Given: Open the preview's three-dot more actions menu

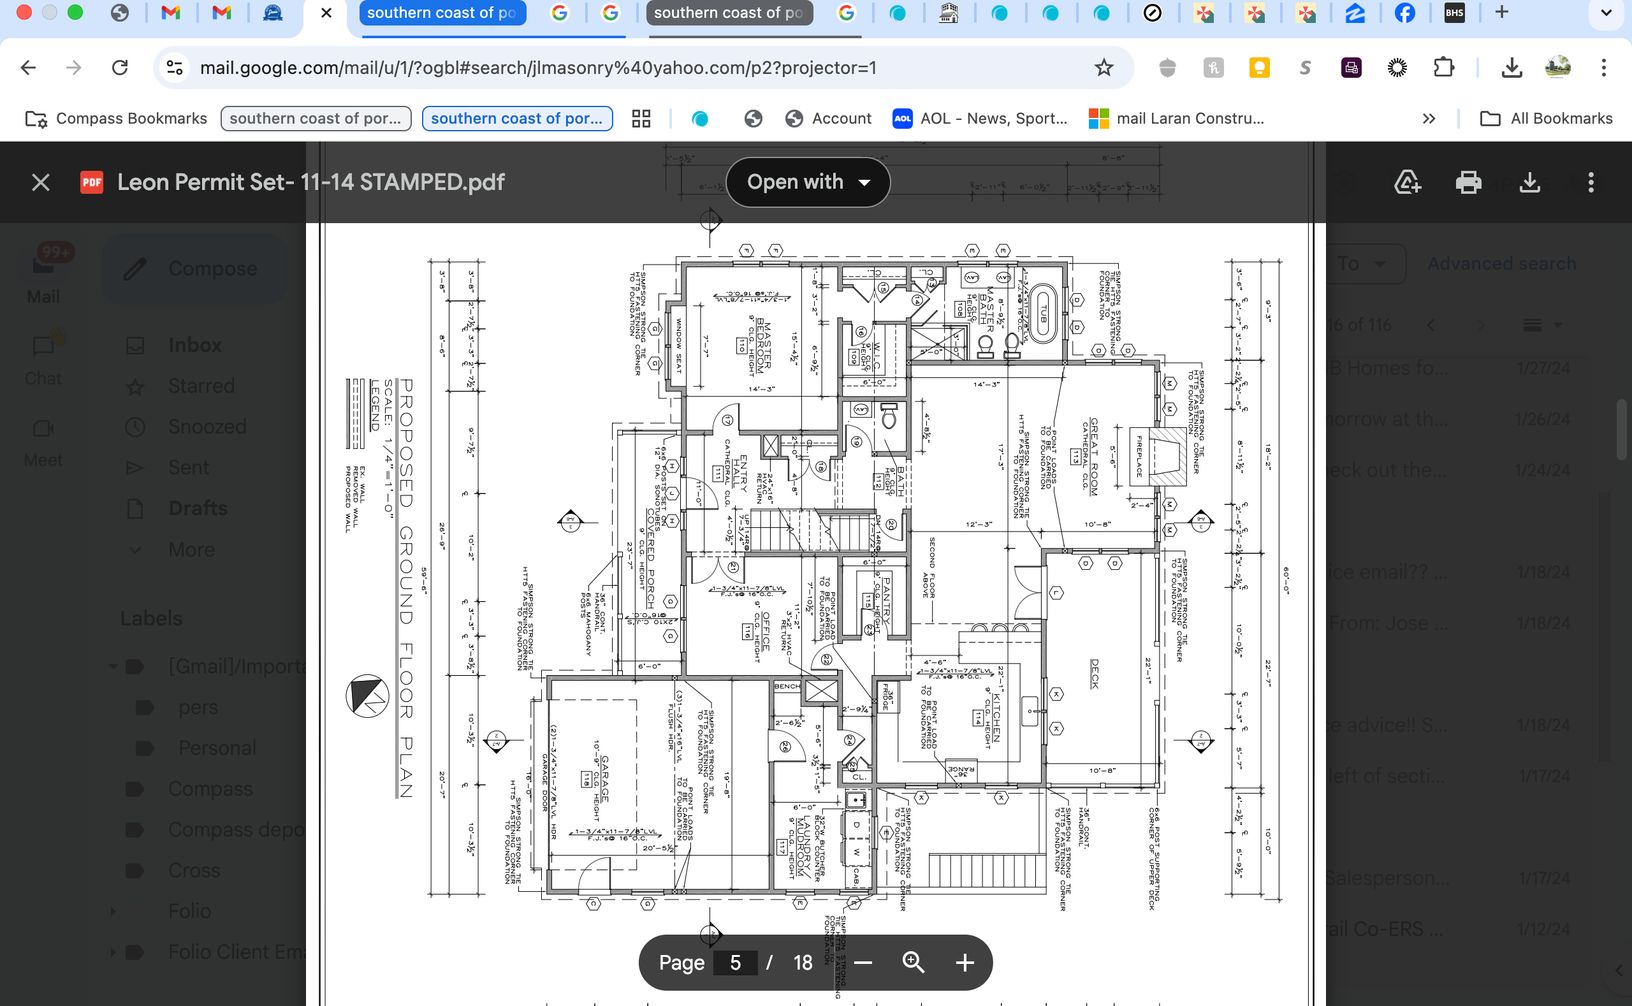Looking at the screenshot, I should [1590, 182].
